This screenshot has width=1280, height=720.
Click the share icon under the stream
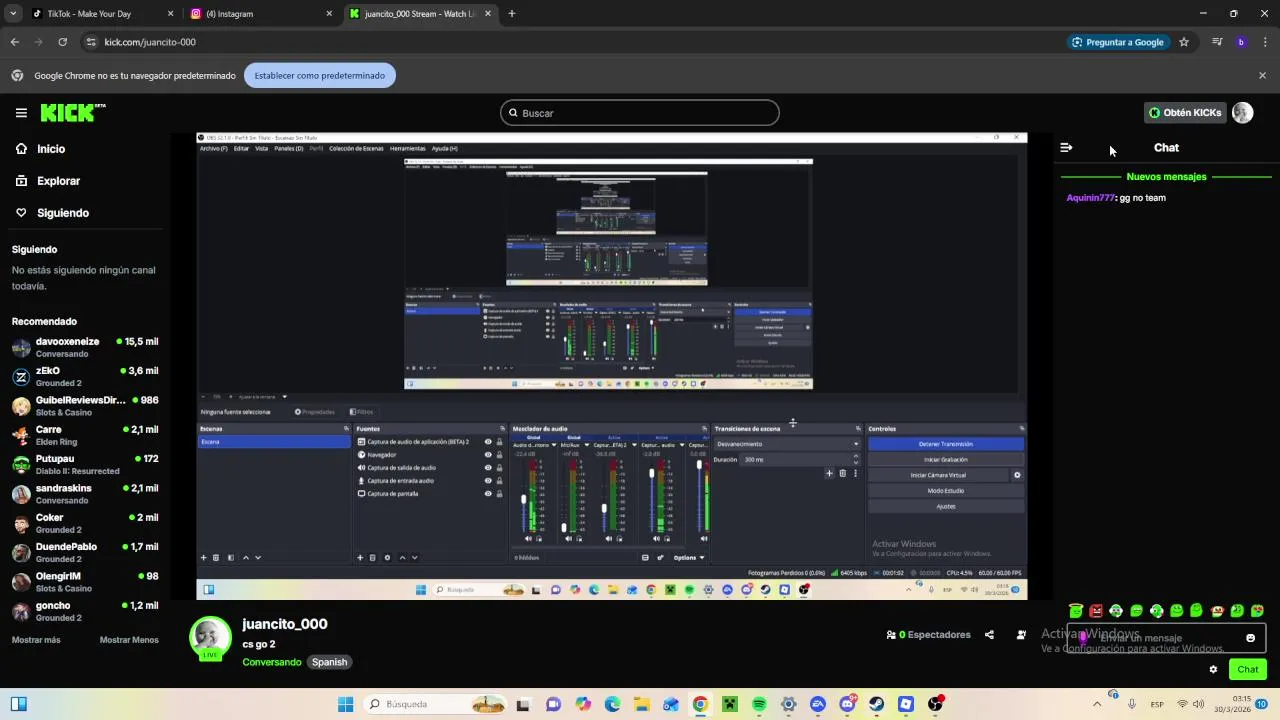coord(989,635)
